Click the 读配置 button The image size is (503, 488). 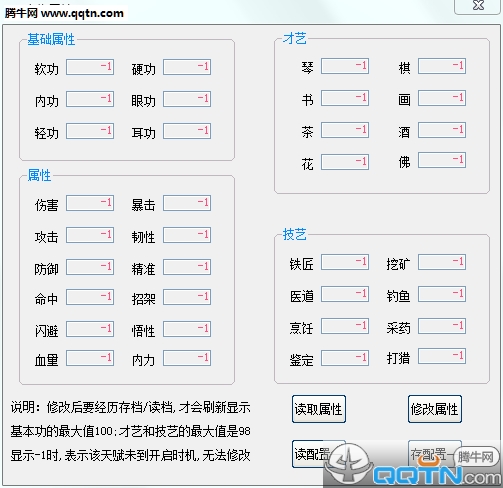[x=319, y=454]
